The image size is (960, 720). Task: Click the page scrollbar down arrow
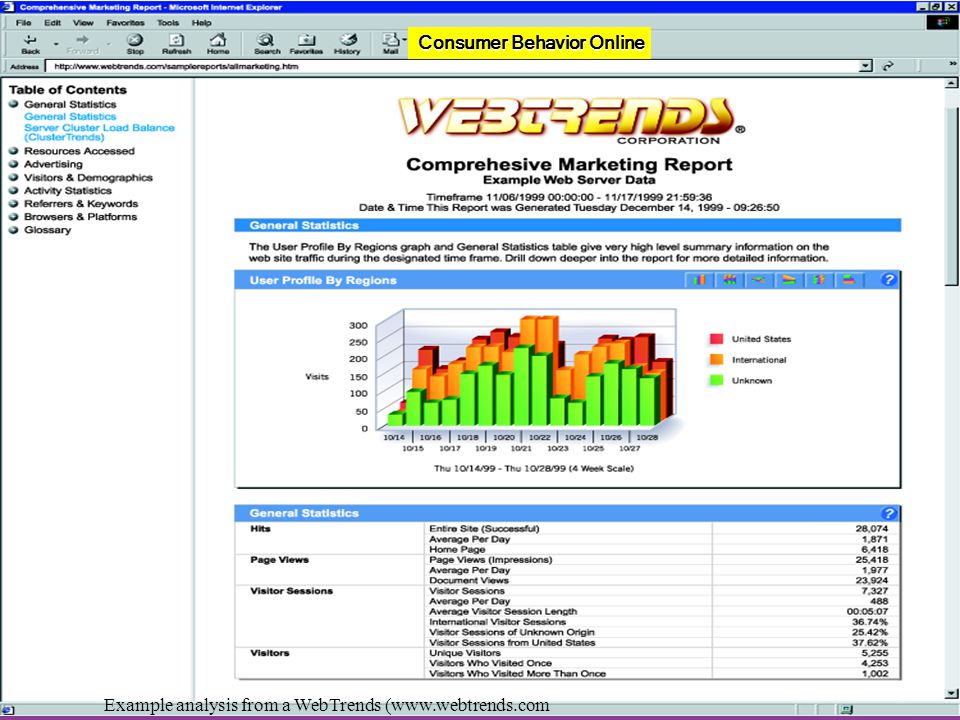tap(951, 694)
